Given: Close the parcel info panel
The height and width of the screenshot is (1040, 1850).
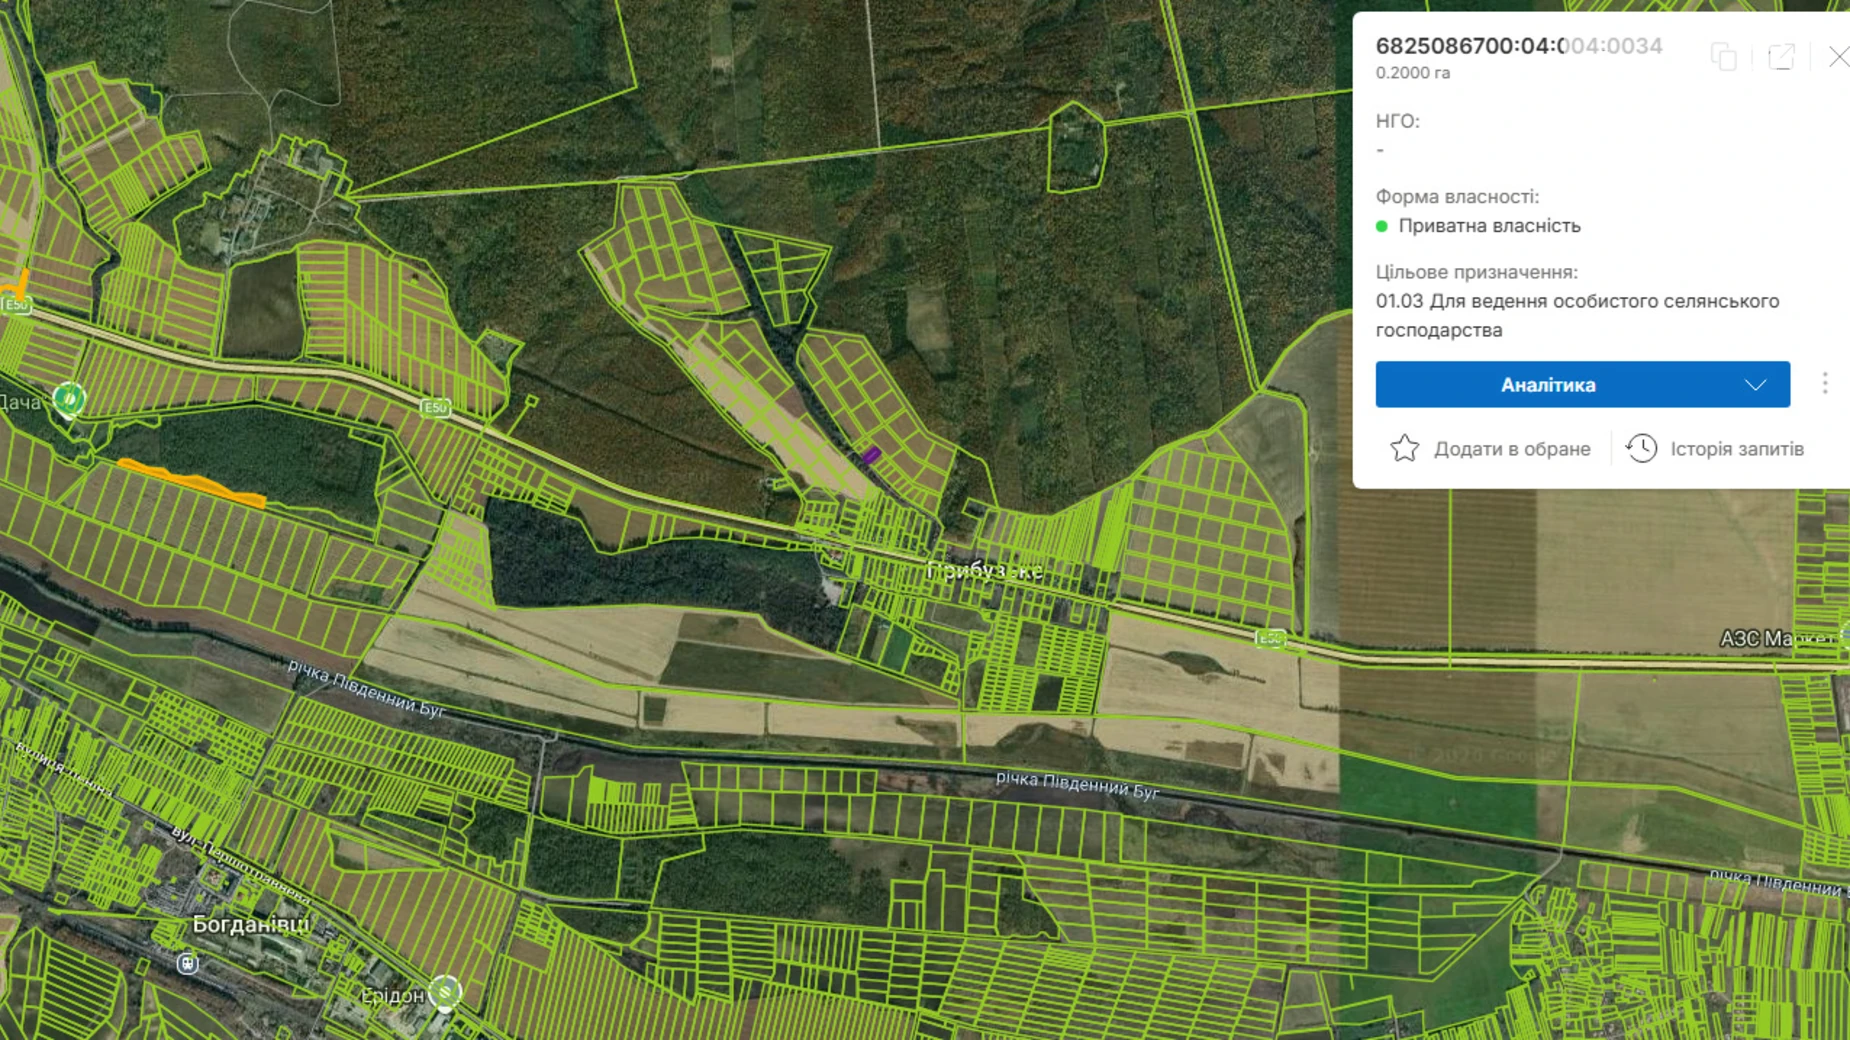Looking at the screenshot, I should pos(1838,57).
